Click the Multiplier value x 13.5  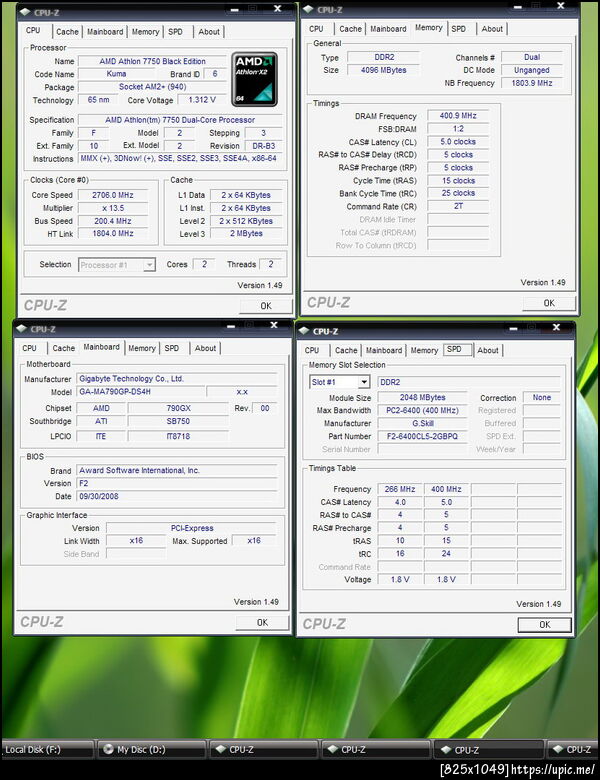point(113,208)
